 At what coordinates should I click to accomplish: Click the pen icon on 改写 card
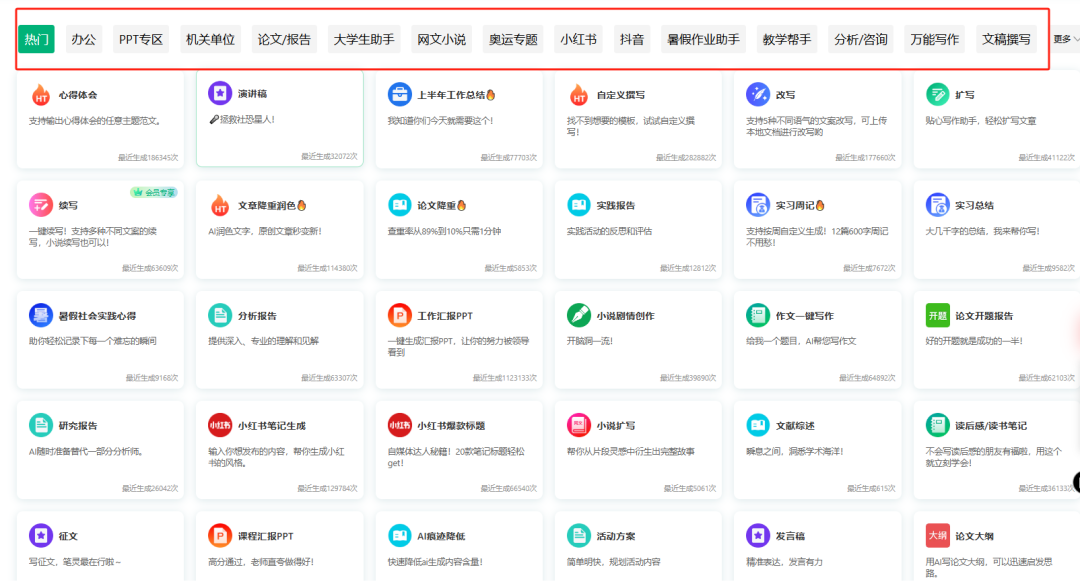(759, 96)
